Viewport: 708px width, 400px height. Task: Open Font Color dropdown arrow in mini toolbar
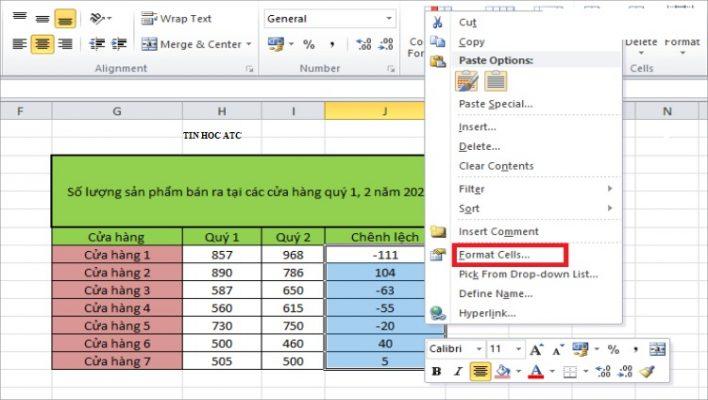click(552, 372)
